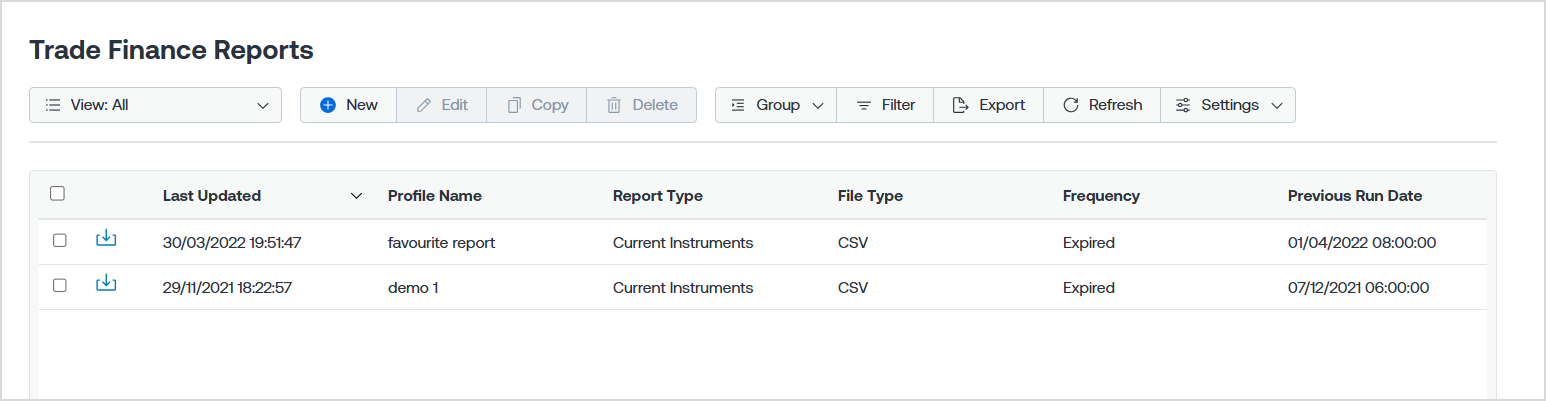
Task: Download the favourite report file
Action: pyautogui.click(x=106, y=239)
